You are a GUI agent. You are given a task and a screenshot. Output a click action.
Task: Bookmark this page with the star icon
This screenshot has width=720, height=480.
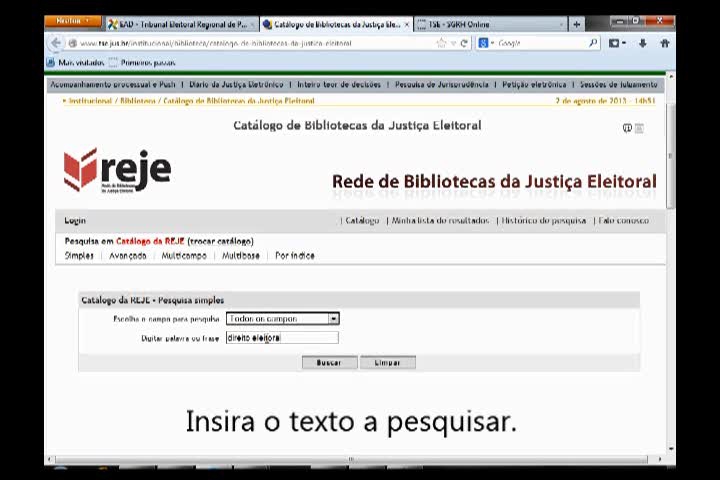click(x=441, y=43)
